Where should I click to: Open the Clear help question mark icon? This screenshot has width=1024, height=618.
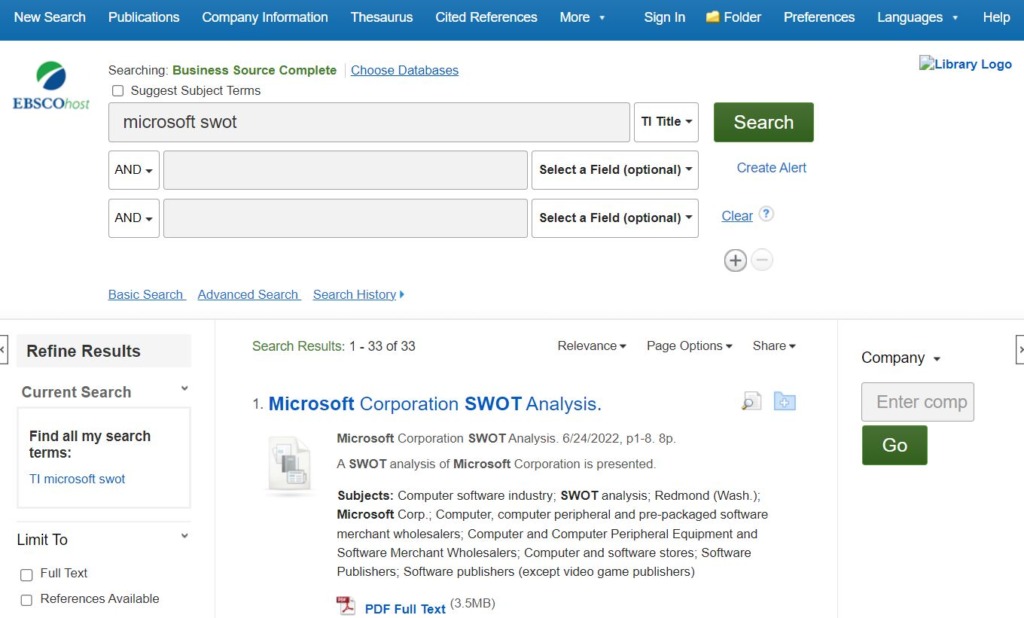766,214
